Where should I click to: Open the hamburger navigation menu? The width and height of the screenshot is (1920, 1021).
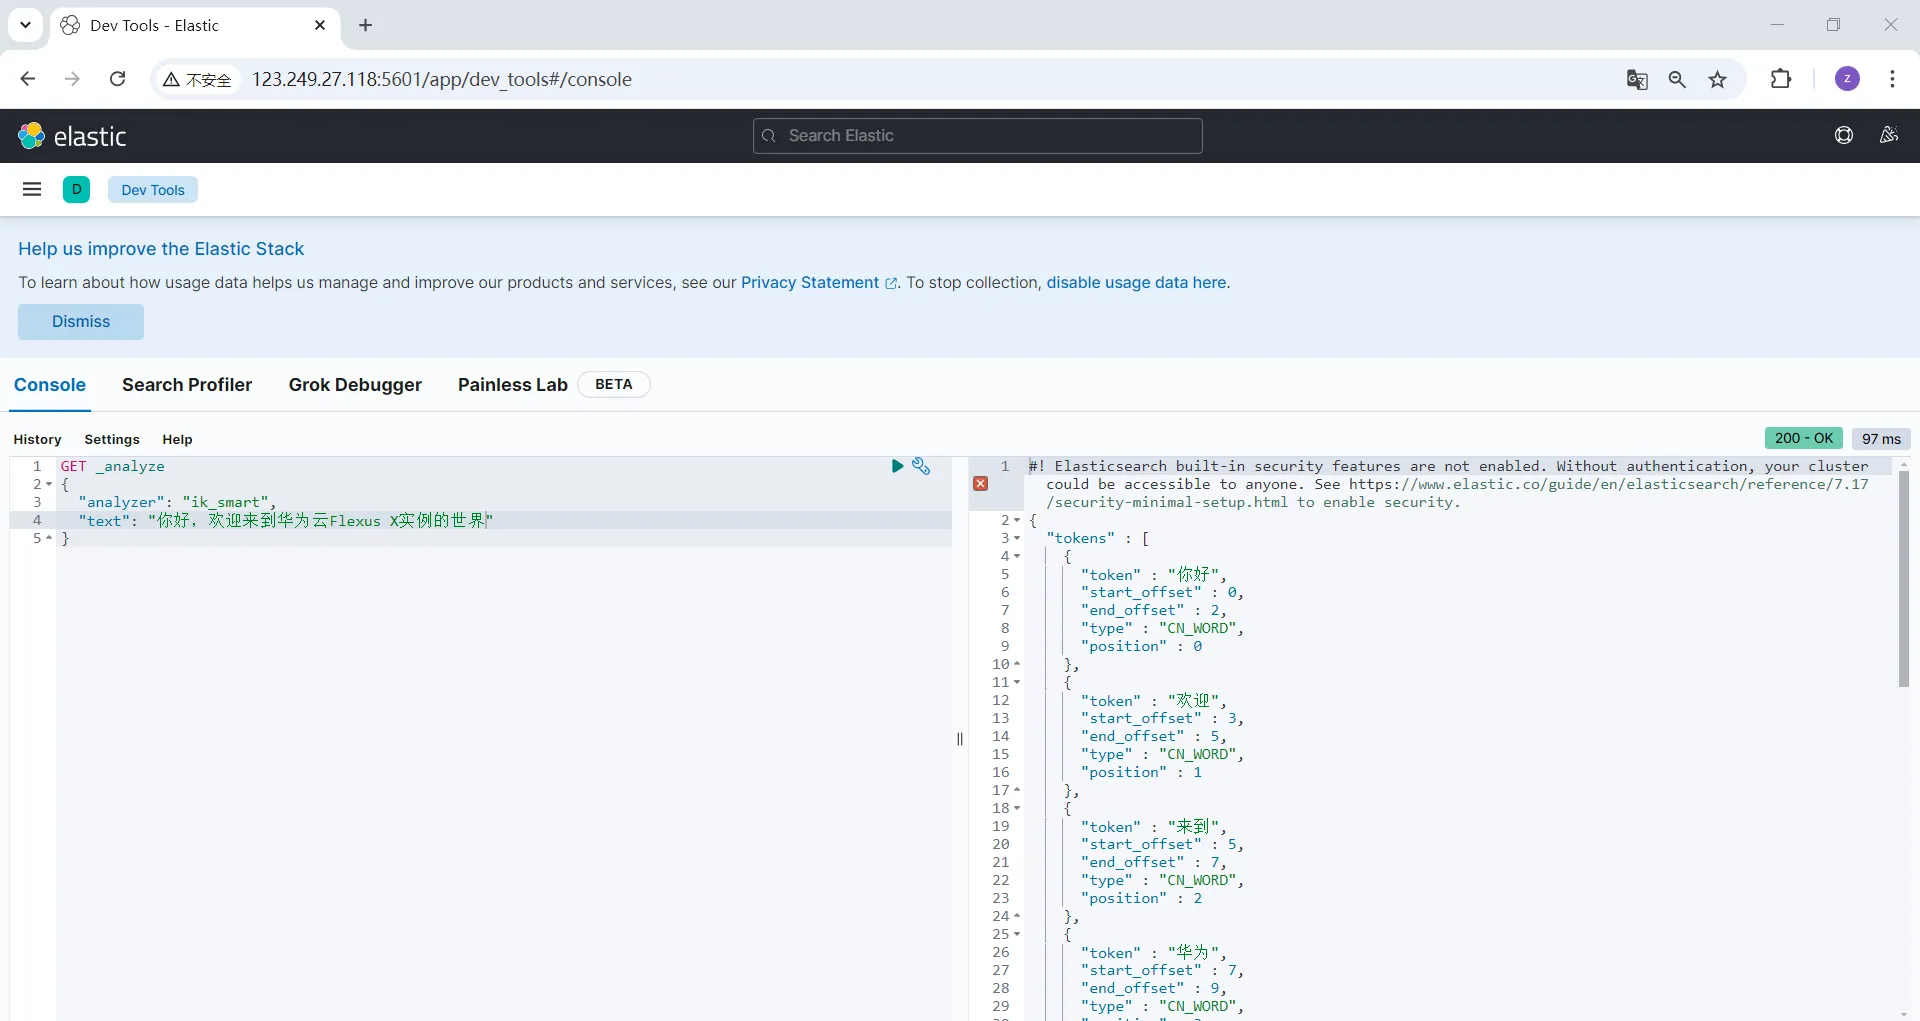32,189
